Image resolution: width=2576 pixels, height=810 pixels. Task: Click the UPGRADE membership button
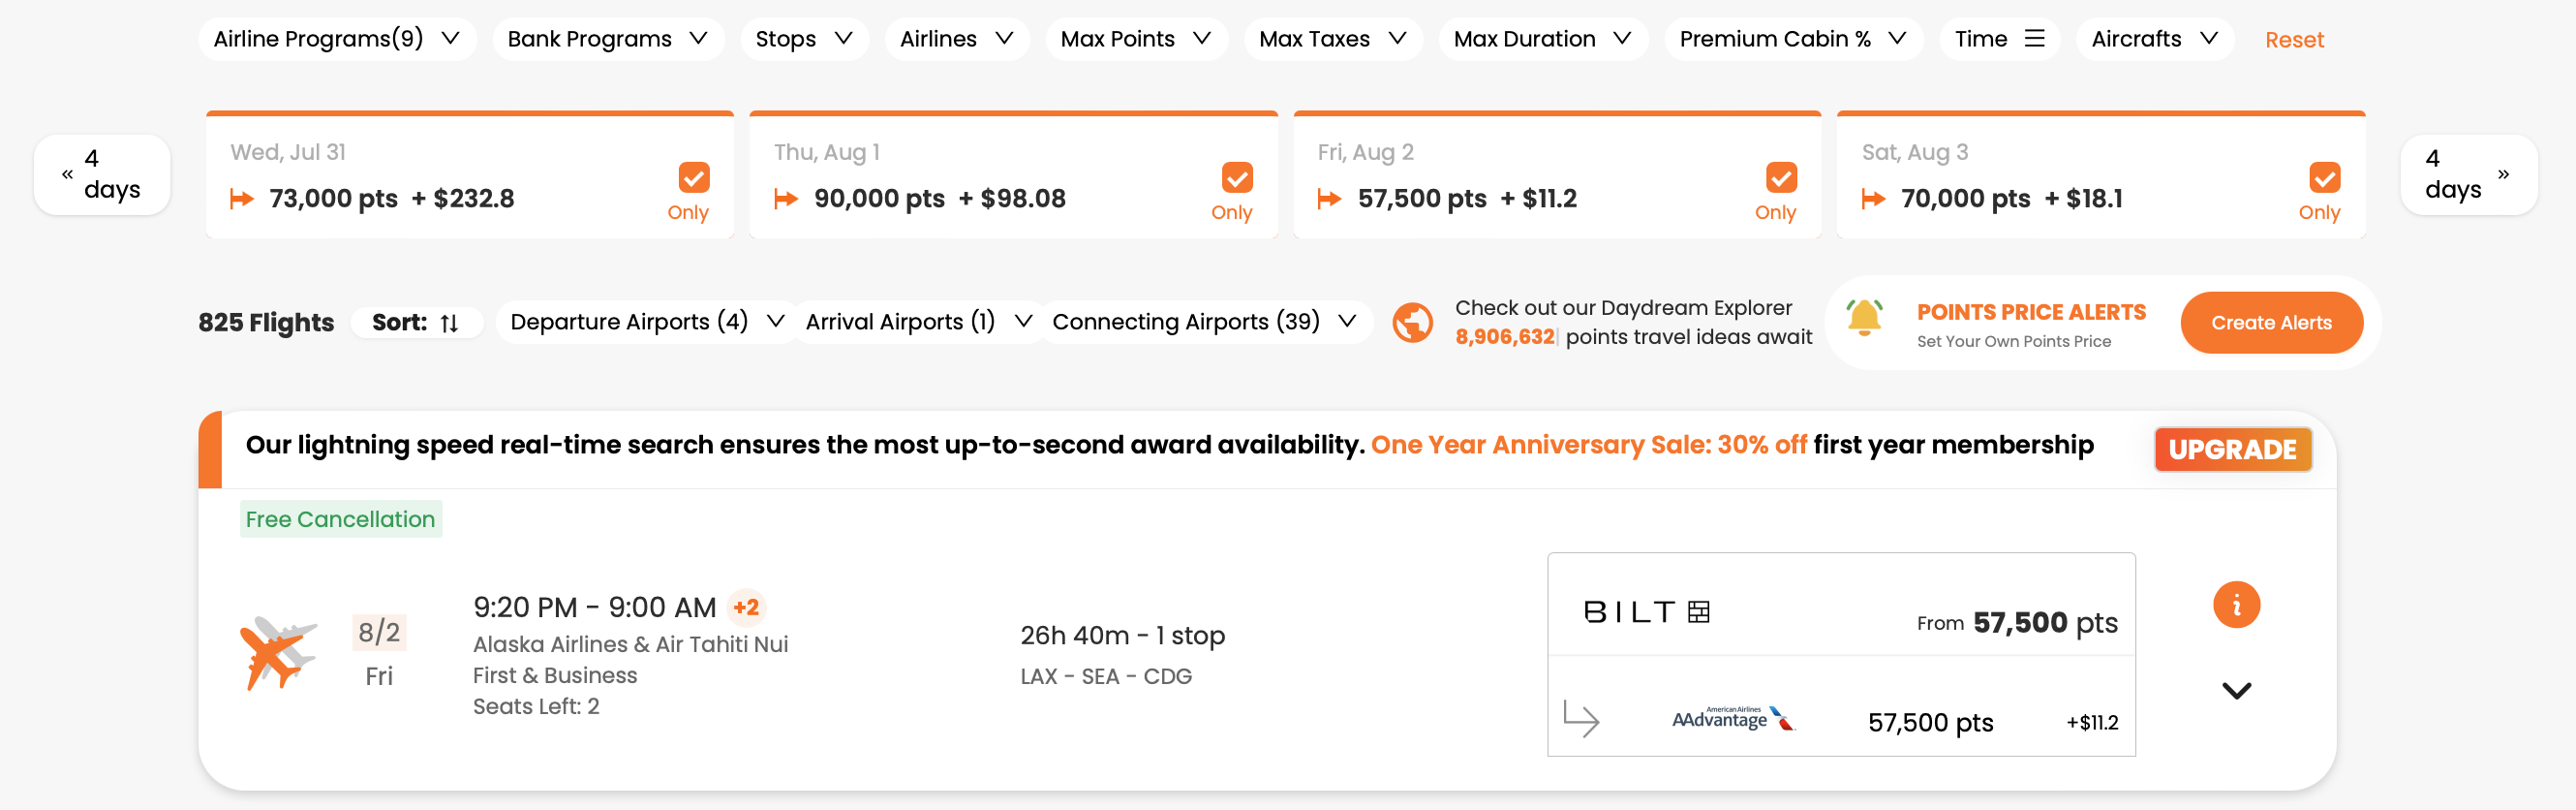(2233, 449)
